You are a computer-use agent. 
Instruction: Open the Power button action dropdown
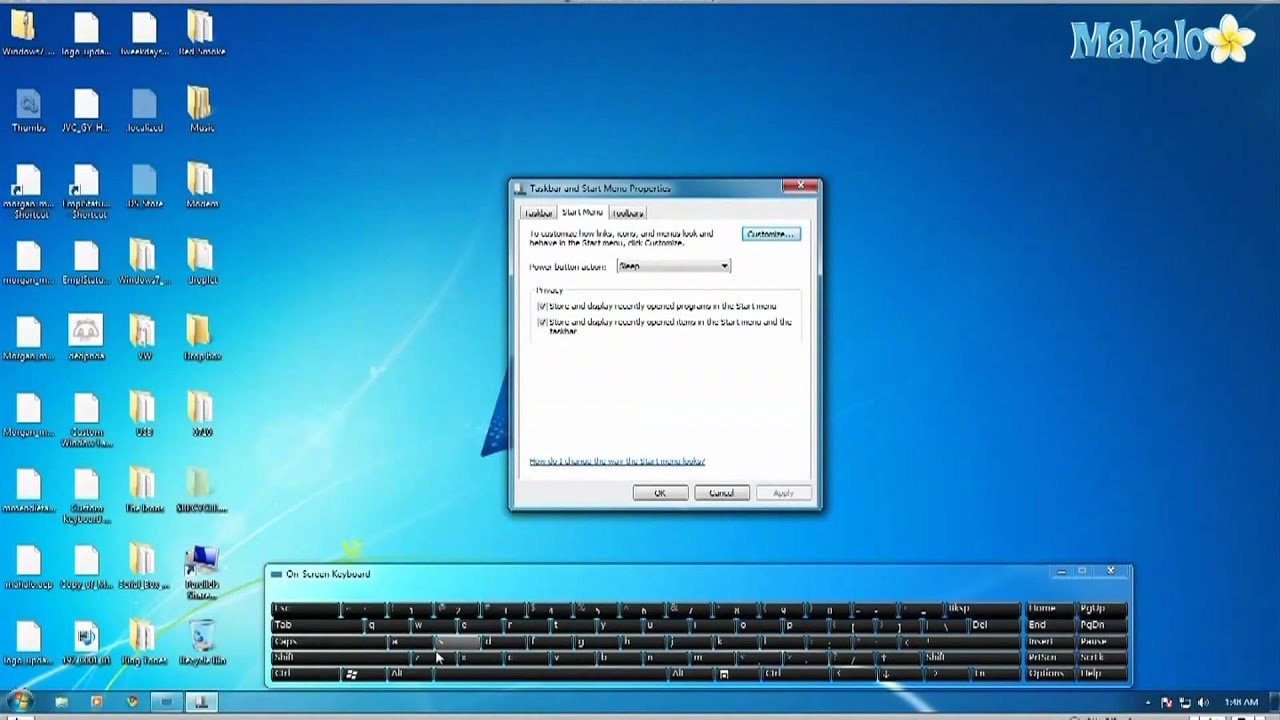pos(674,266)
